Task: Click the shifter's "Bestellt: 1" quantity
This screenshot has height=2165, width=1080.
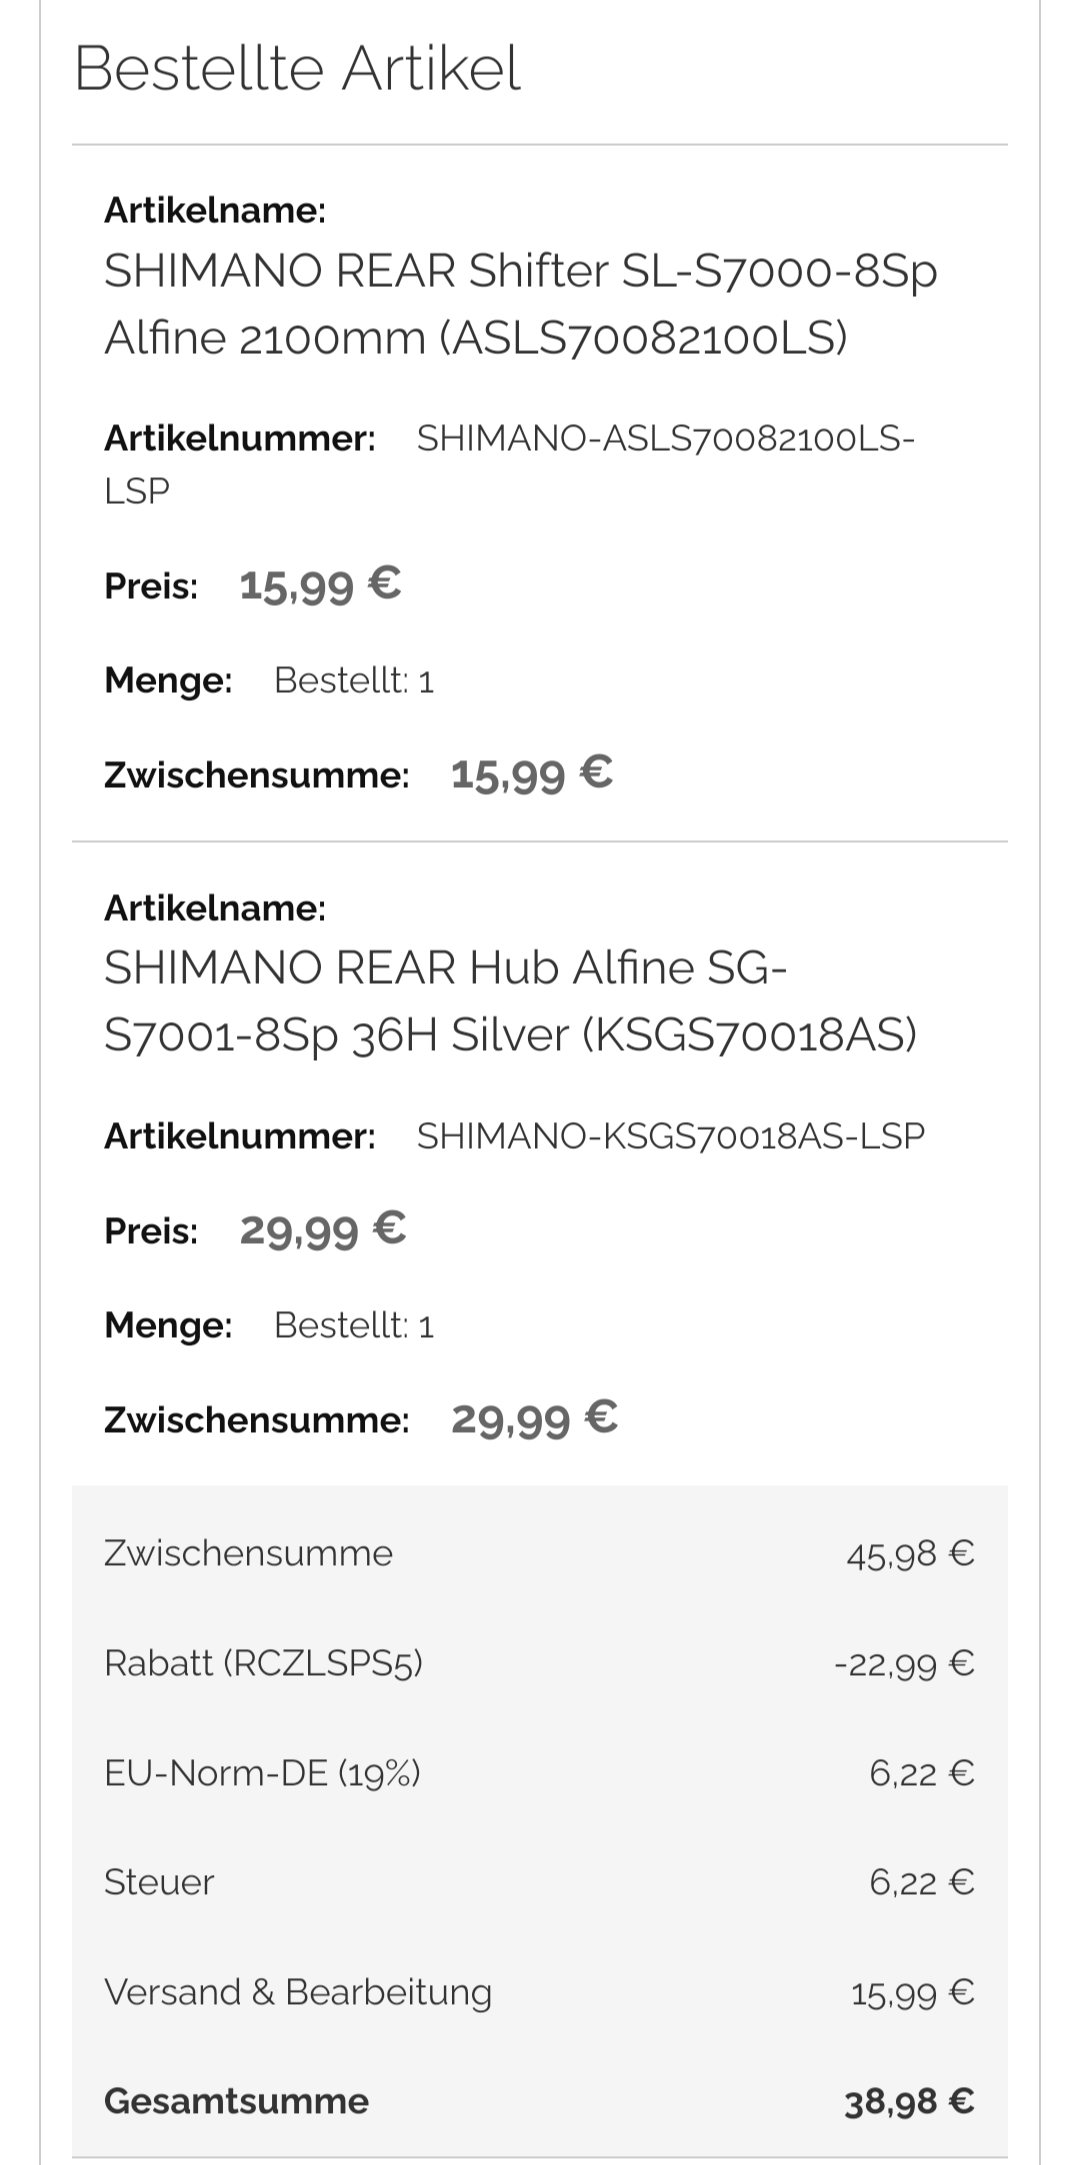Action: (354, 681)
